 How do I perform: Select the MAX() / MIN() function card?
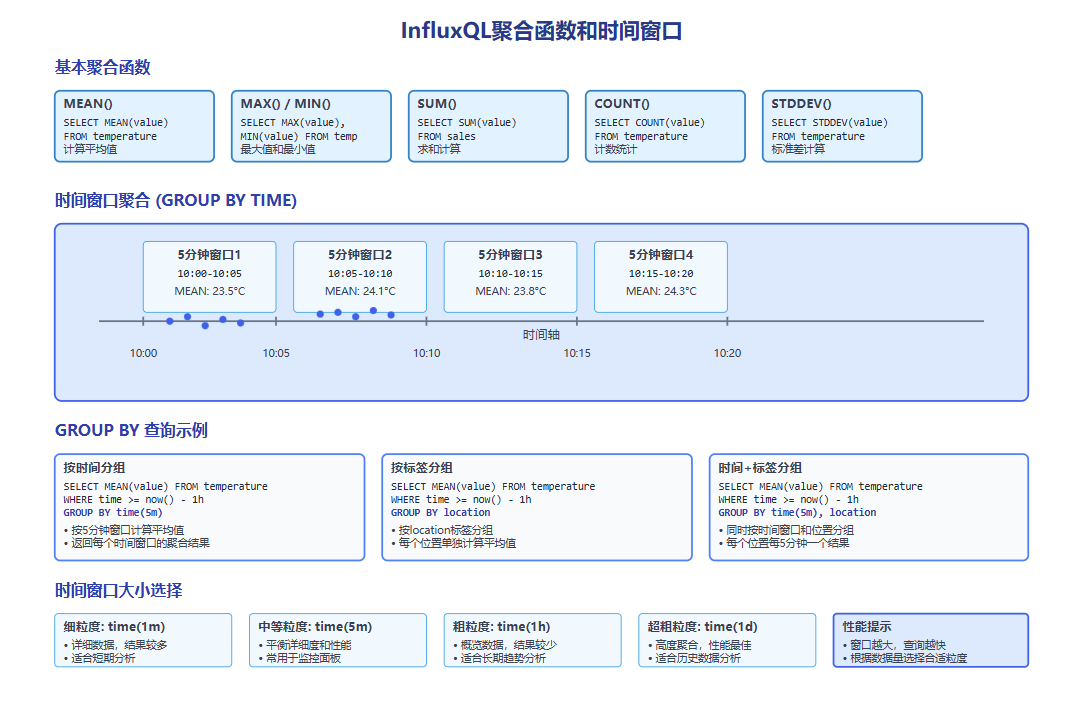click(x=311, y=126)
